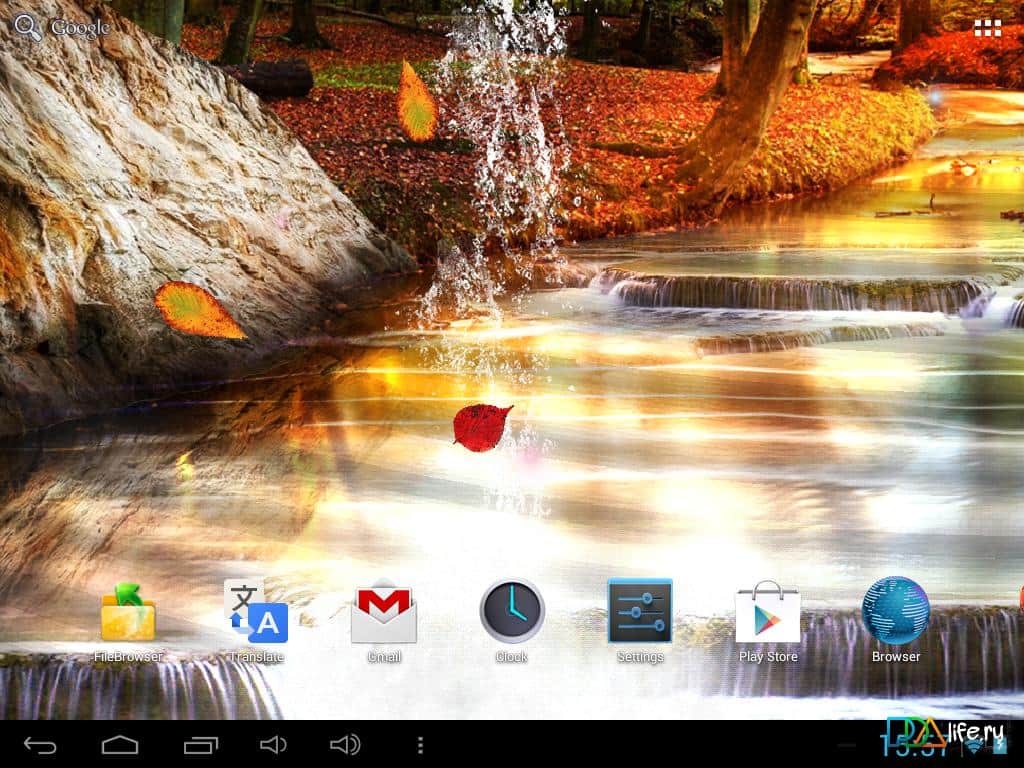Launch the Translate app
Screen dimensions: 1024x768
tap(256, 612)
